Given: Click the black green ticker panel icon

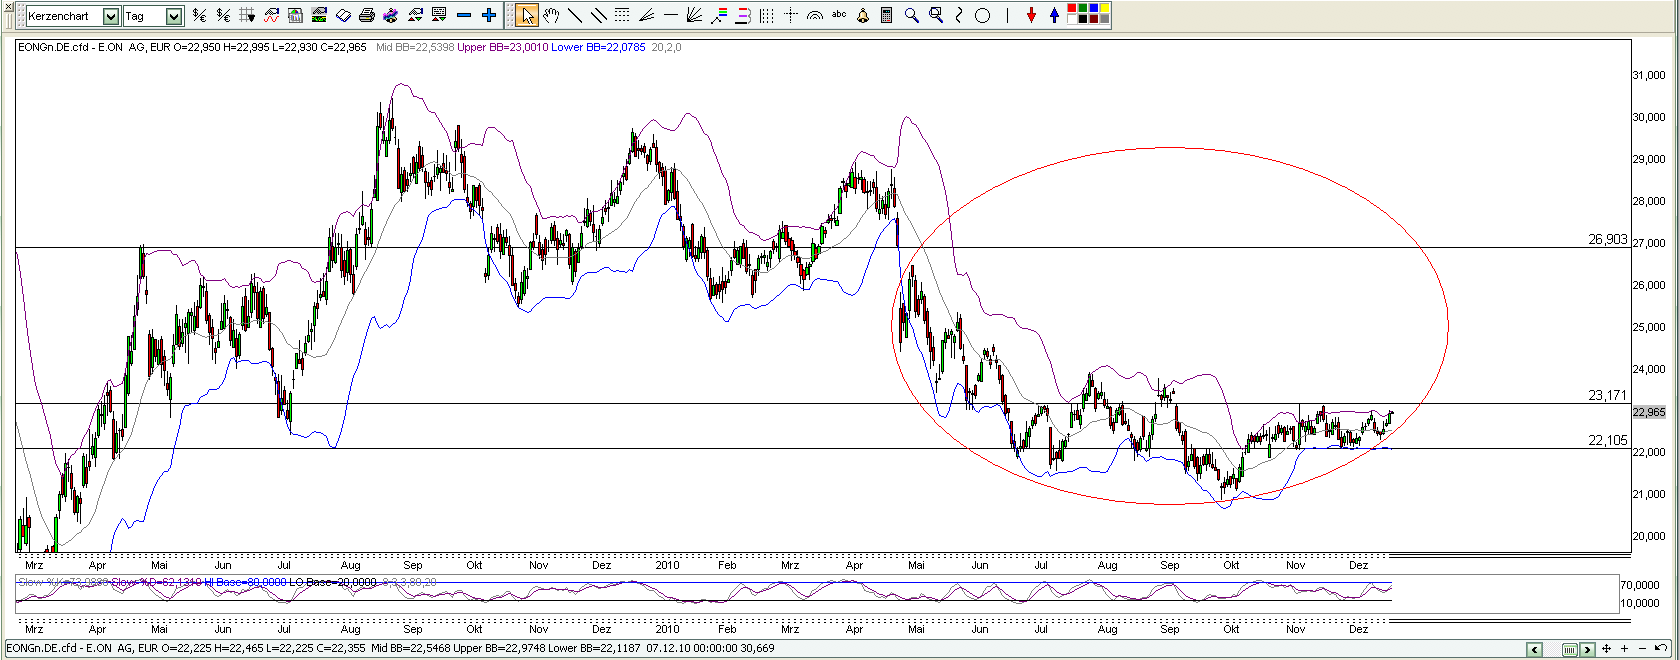Looking at the screenshot, I should point(319,15).
